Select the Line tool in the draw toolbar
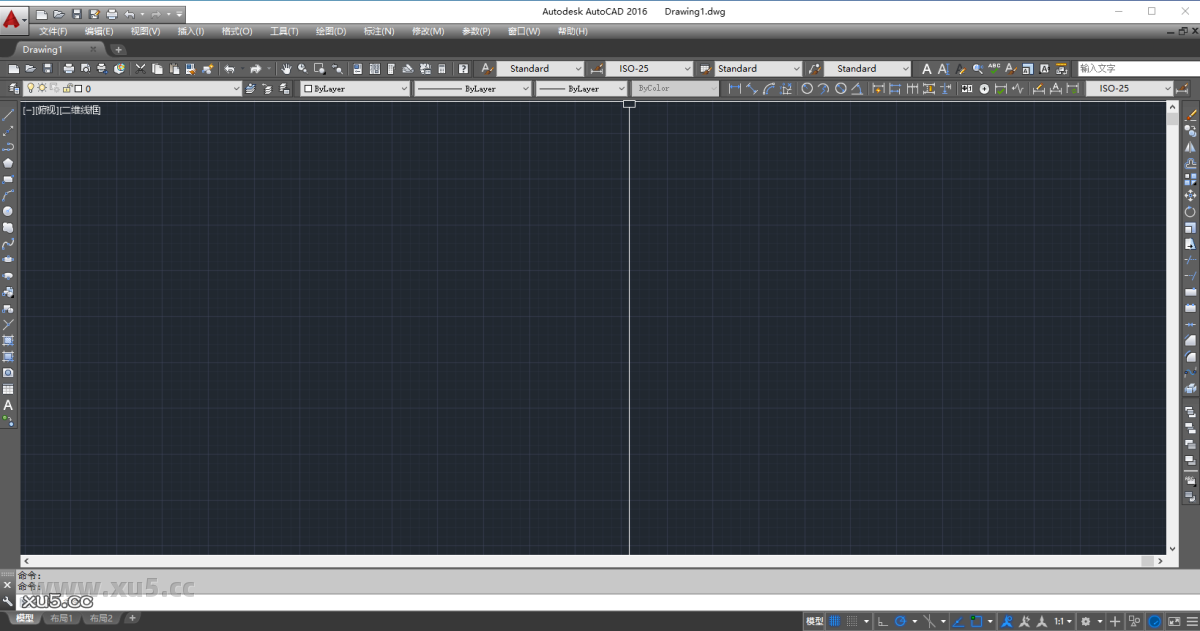 [7, 113]
